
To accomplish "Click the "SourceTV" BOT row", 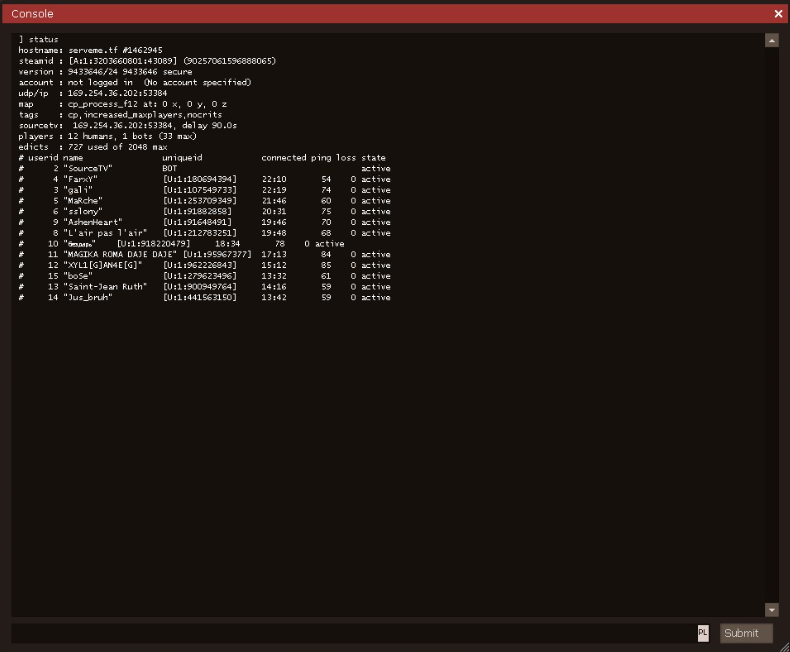I will (200, 169).
